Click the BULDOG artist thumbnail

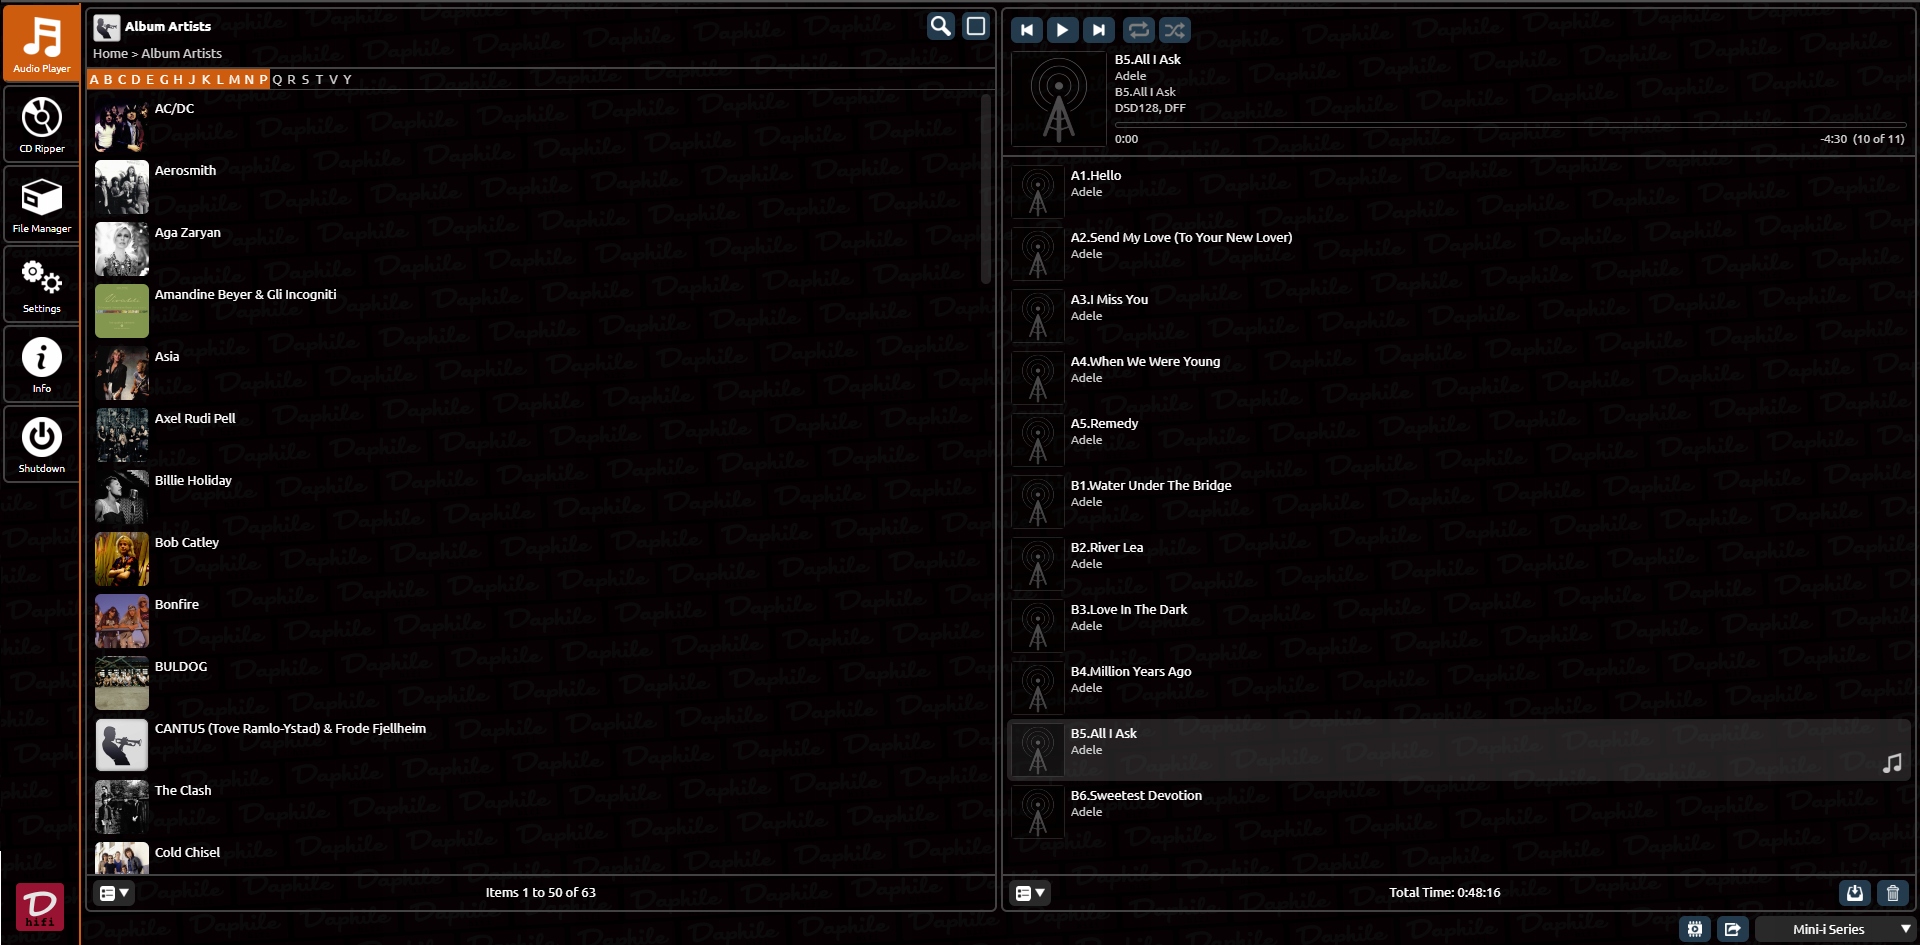(122, 683)
